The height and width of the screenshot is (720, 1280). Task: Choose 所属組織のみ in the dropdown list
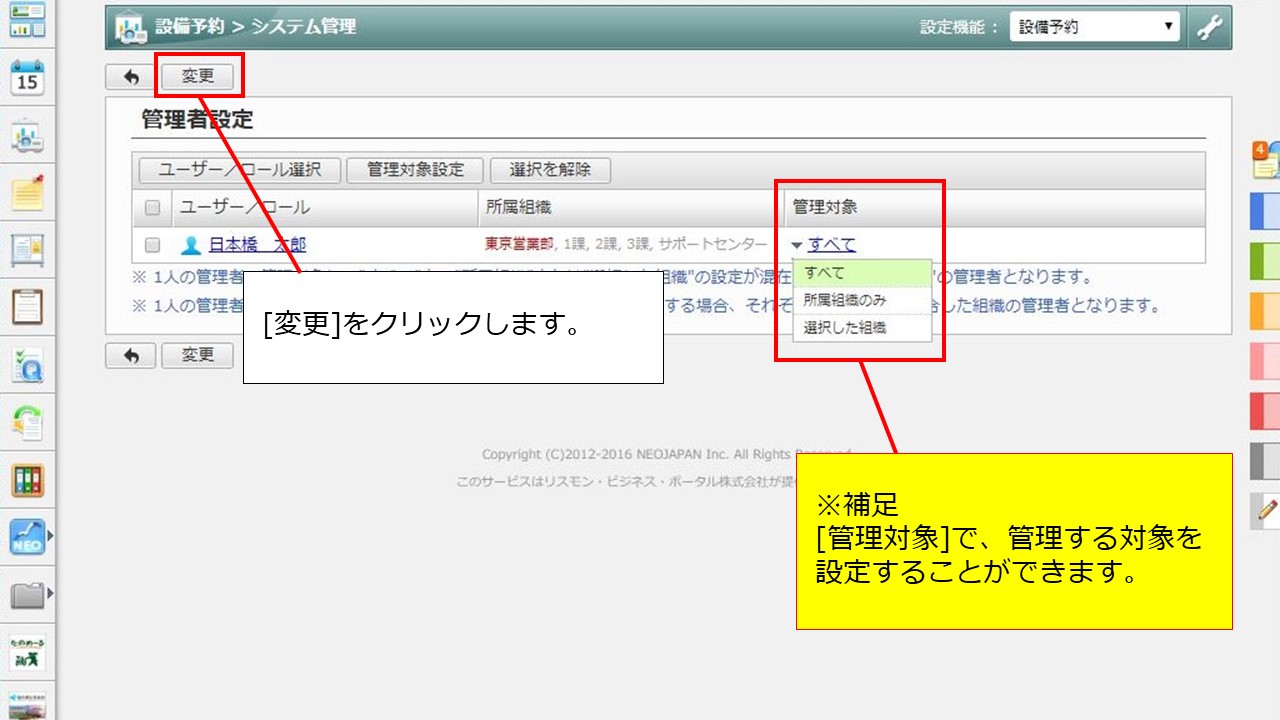tap(862, 300)
